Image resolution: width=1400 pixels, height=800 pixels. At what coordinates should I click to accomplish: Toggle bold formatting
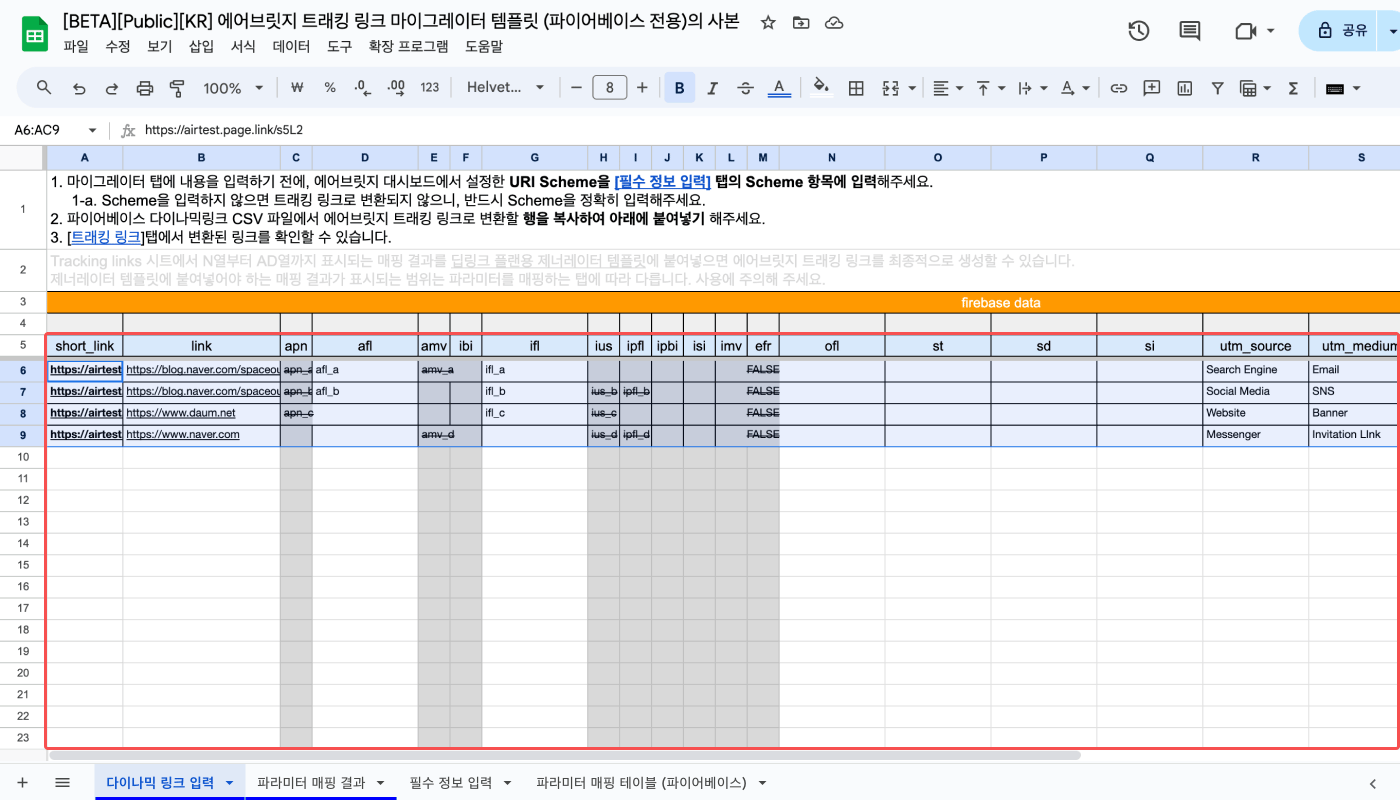[679, 88]
